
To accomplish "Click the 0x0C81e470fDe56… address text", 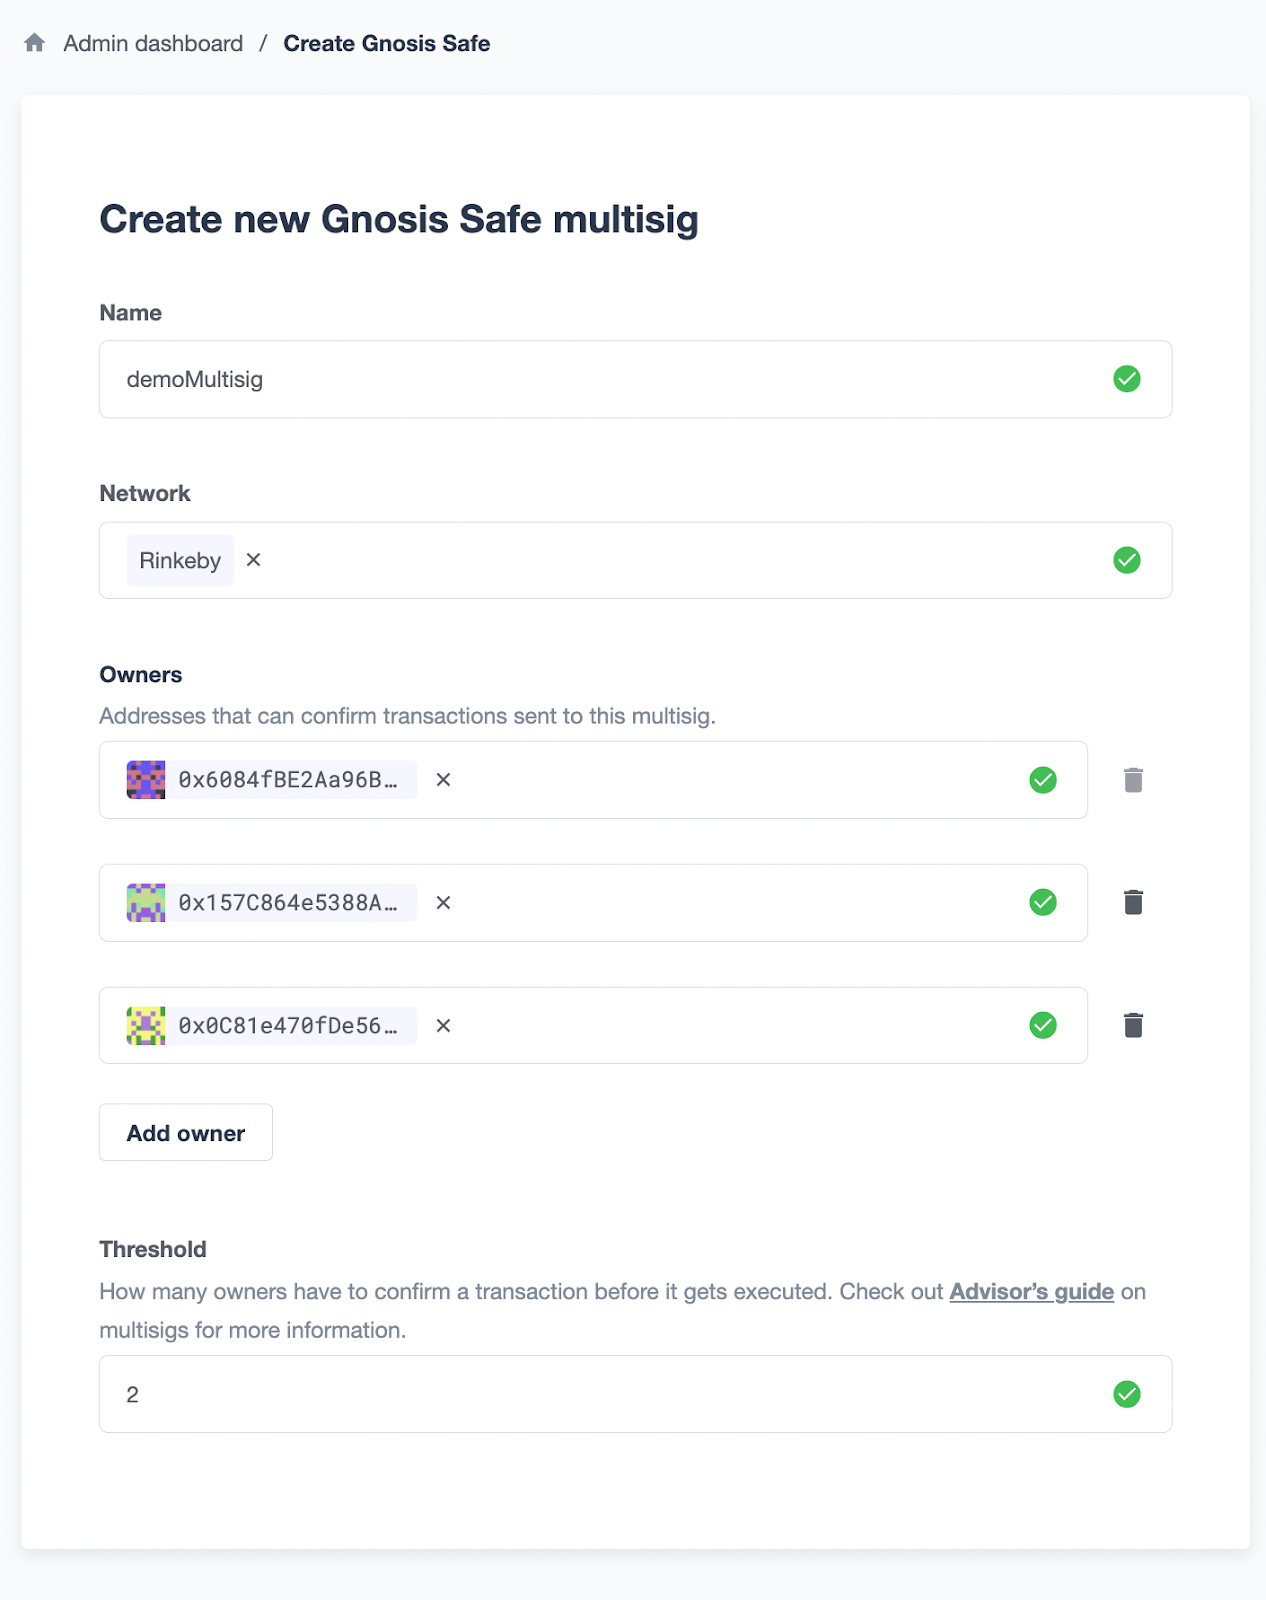I will (x=288, y=1026).
